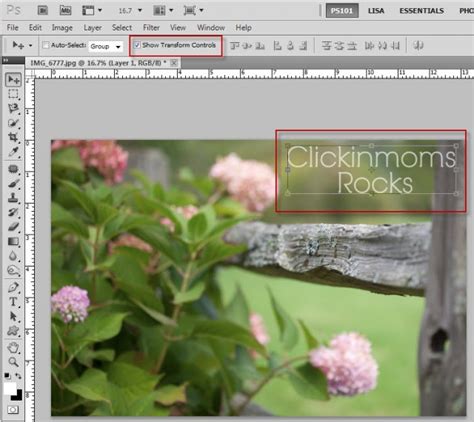This screenshot has height=422, width=474.
Task: Click the Align Horizontal Centers icon
Action: pyautogui.click(x=290, y=45)
